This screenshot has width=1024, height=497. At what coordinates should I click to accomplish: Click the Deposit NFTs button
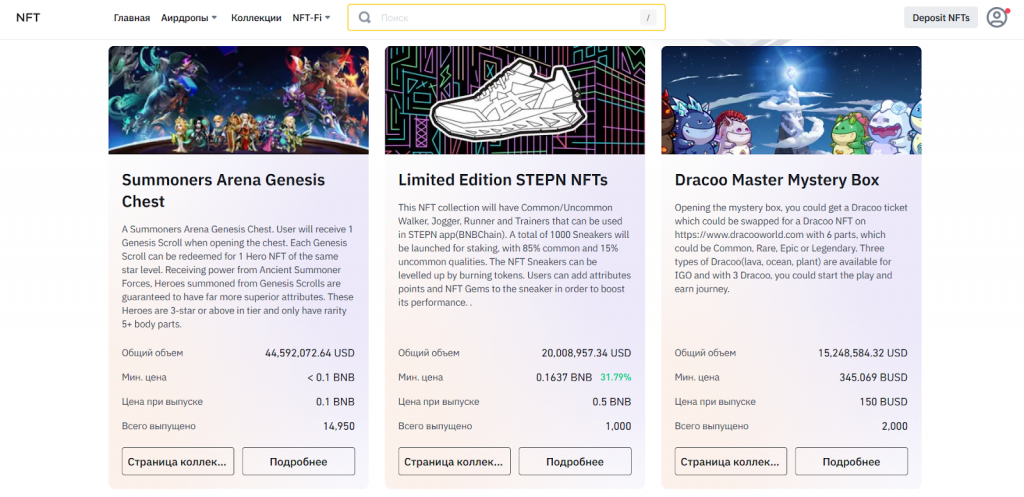[940, 18]
